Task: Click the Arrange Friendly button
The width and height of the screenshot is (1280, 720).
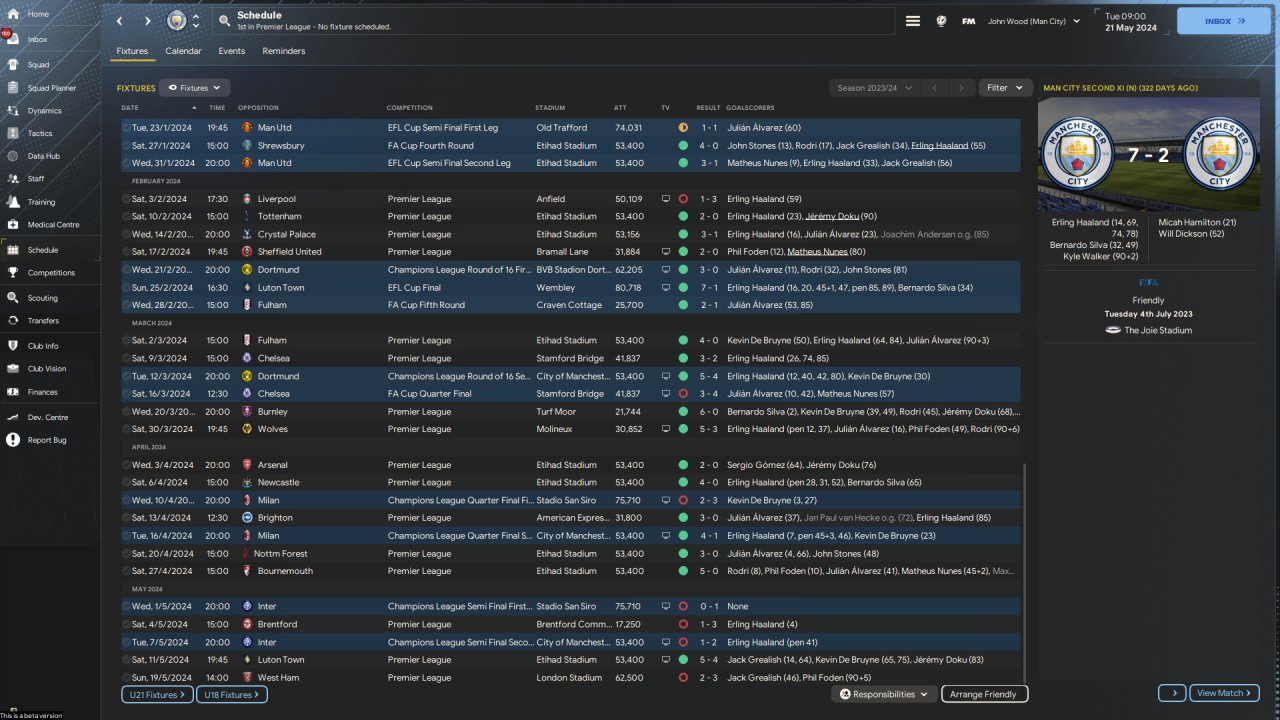Action: pyautogui.click(x=984, y=694)
